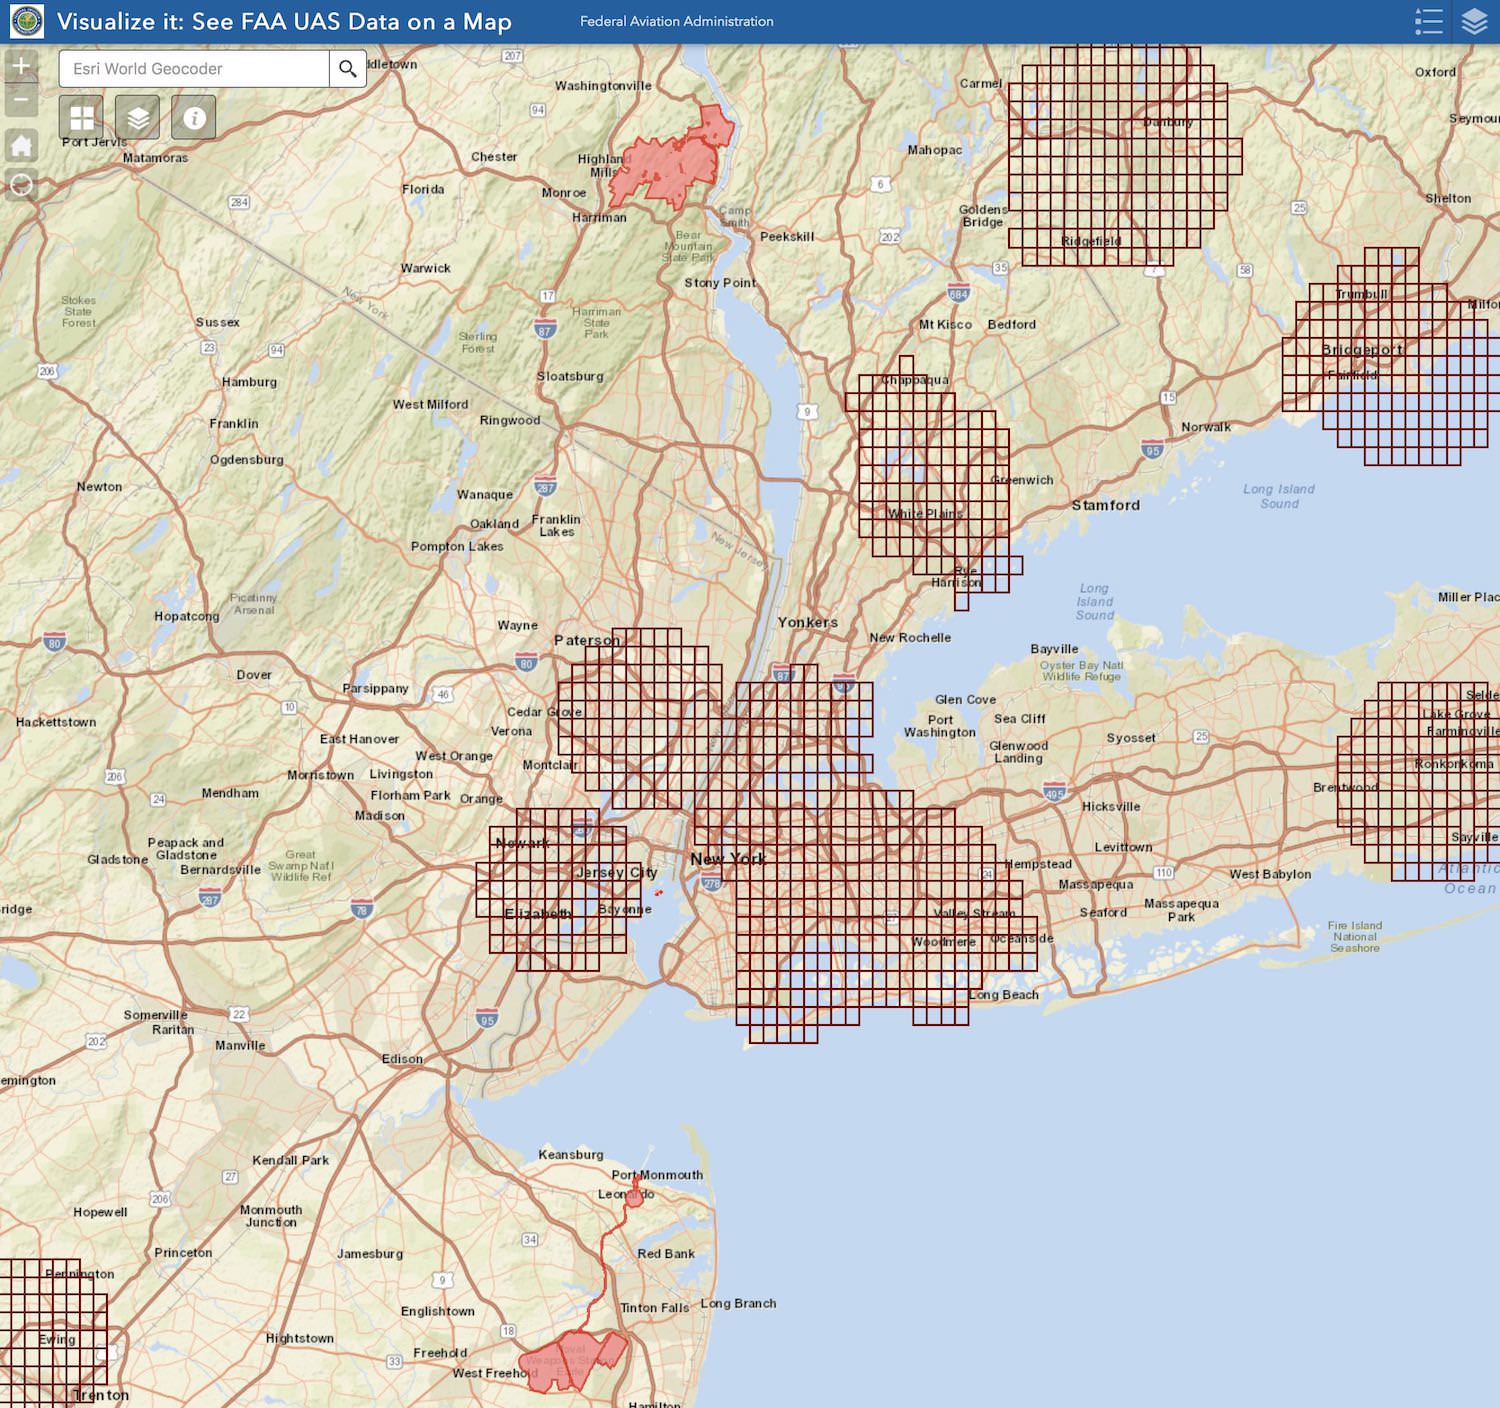Open the basemap gallery grid icon
This screenshot has height=1408, width=1500.
point(81,118)
